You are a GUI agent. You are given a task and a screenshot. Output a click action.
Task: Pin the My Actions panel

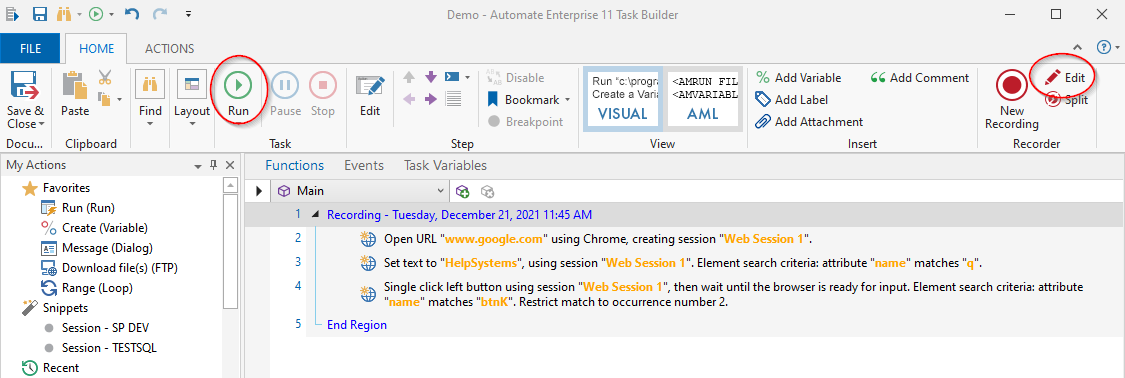(x=213, y=166)
